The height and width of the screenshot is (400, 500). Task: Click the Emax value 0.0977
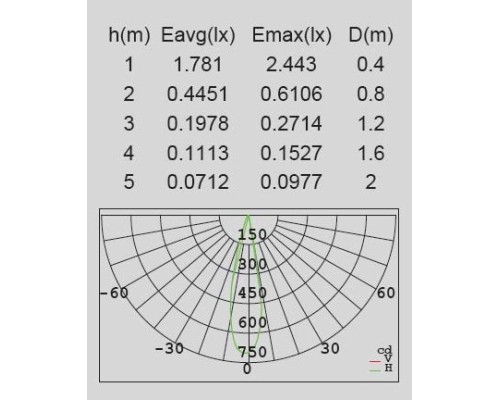pyautogui.click(x=291, y=182)
